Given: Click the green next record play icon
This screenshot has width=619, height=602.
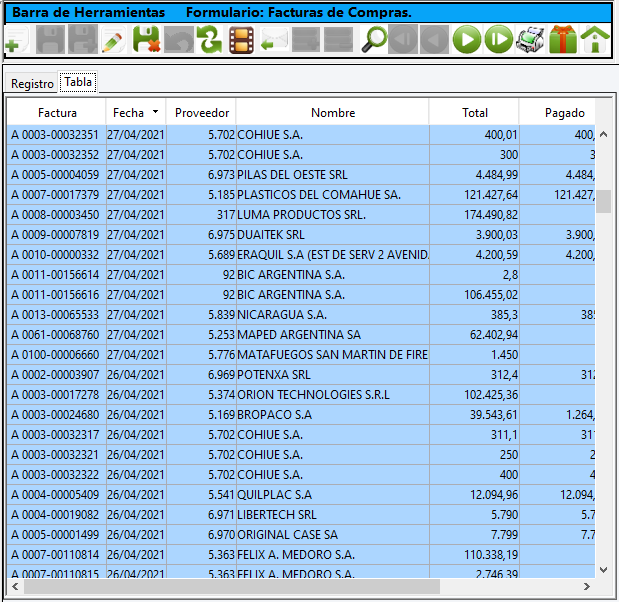Looking at the screenshot, I should [467, 39].
